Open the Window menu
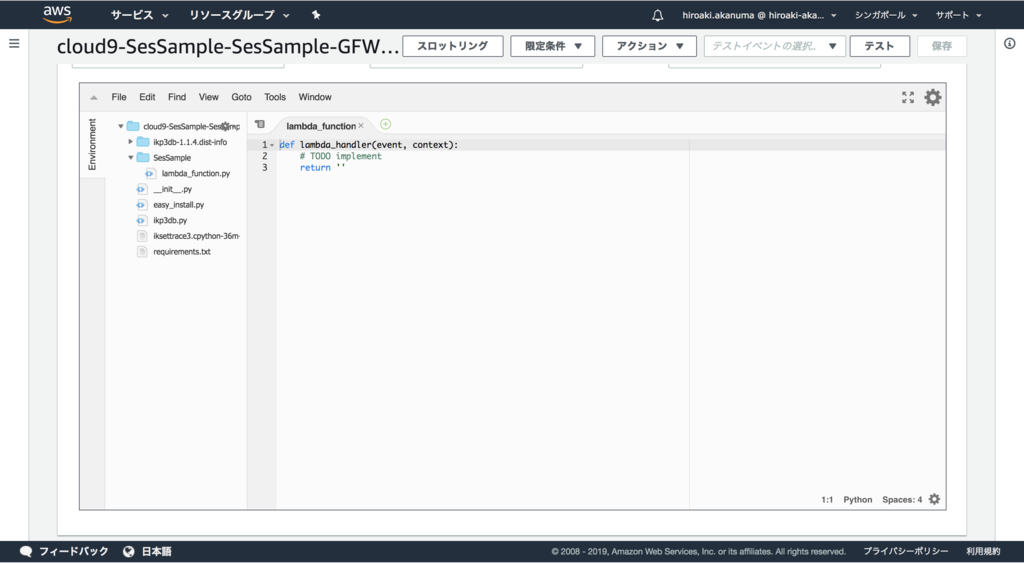Viewport: 1024px width, 563px height. (x=315, y=97)
